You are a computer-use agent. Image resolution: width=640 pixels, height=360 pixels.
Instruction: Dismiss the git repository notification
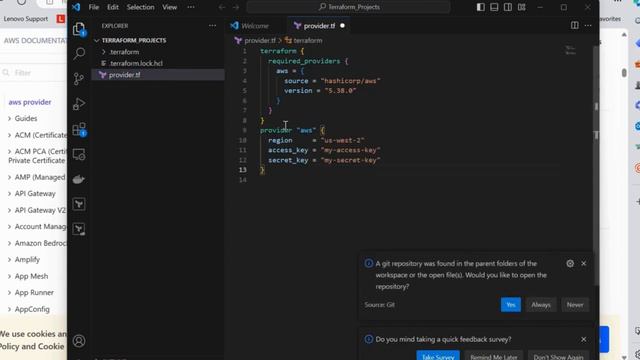point(584,264)
